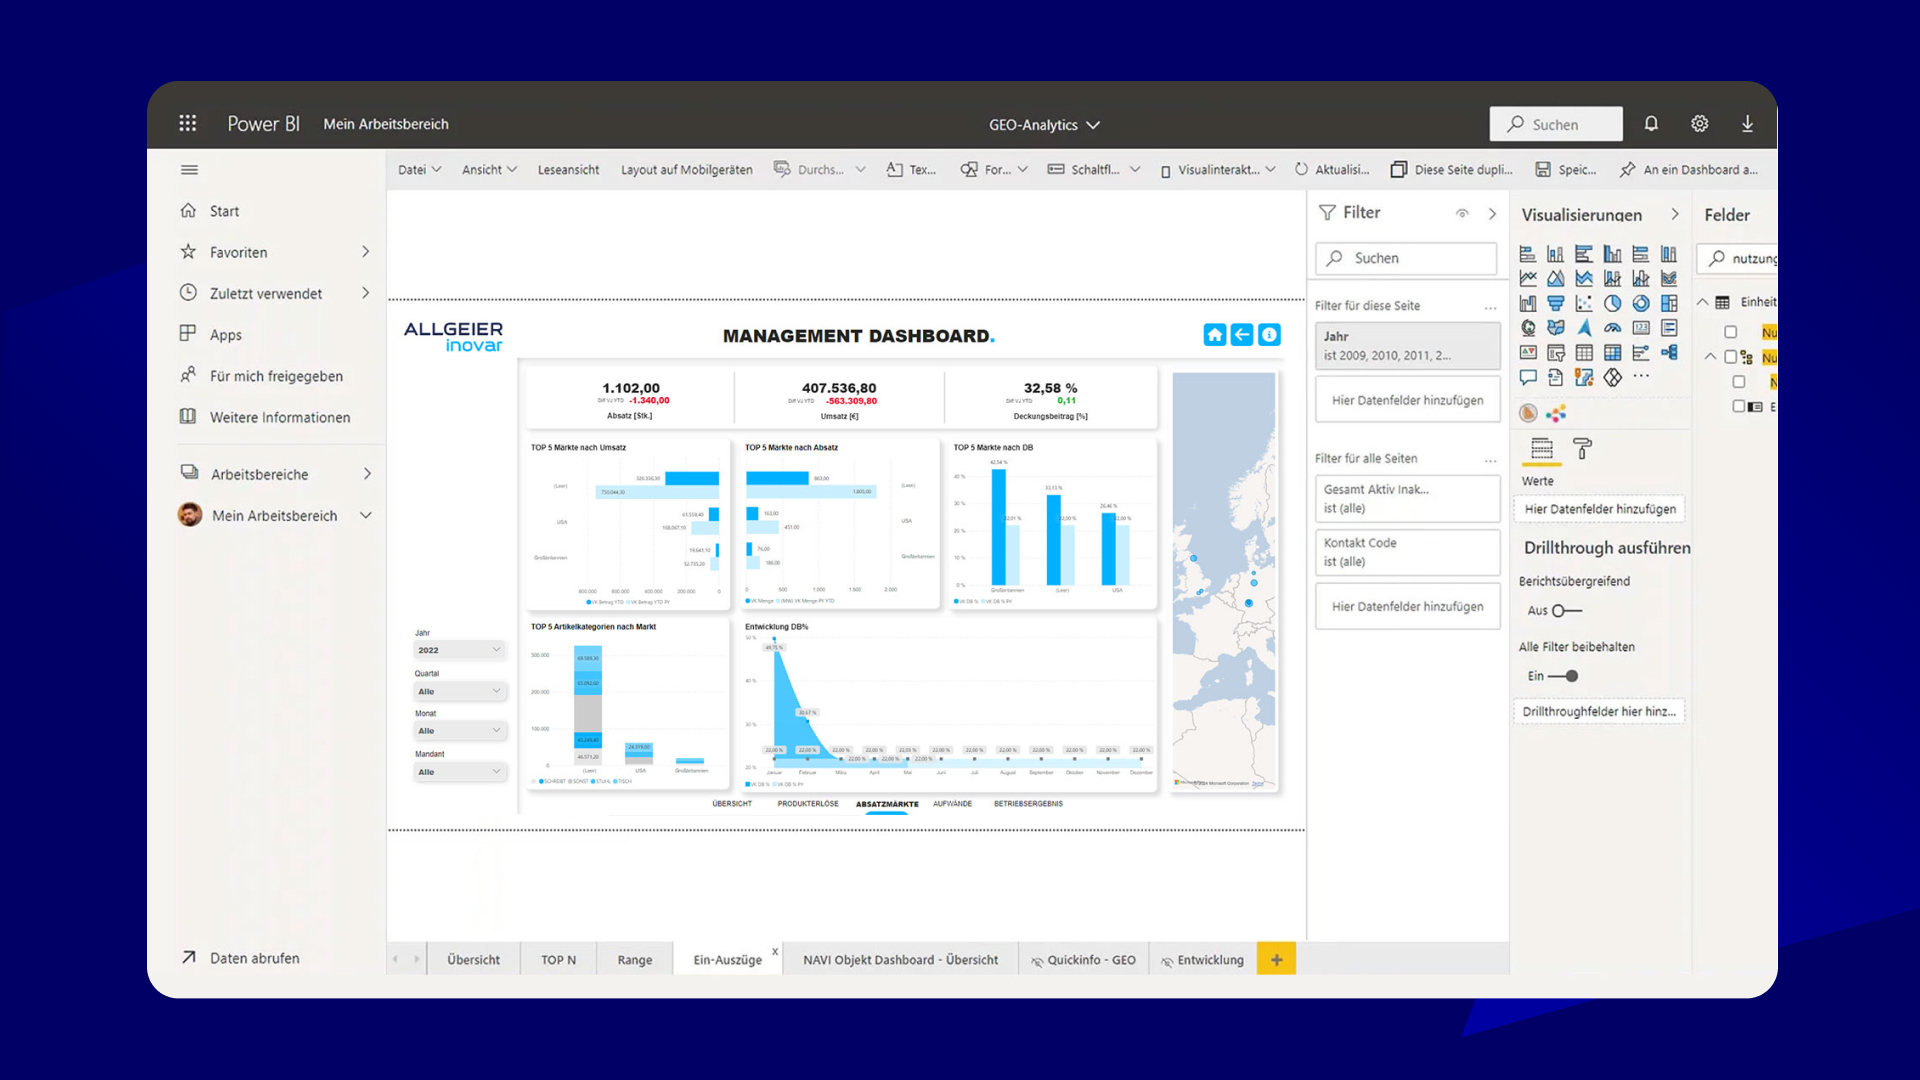Viewport: 1920px width, 1080px height.
Task: Select the Q&A speech bubble visual
Action: [1528, 377]
